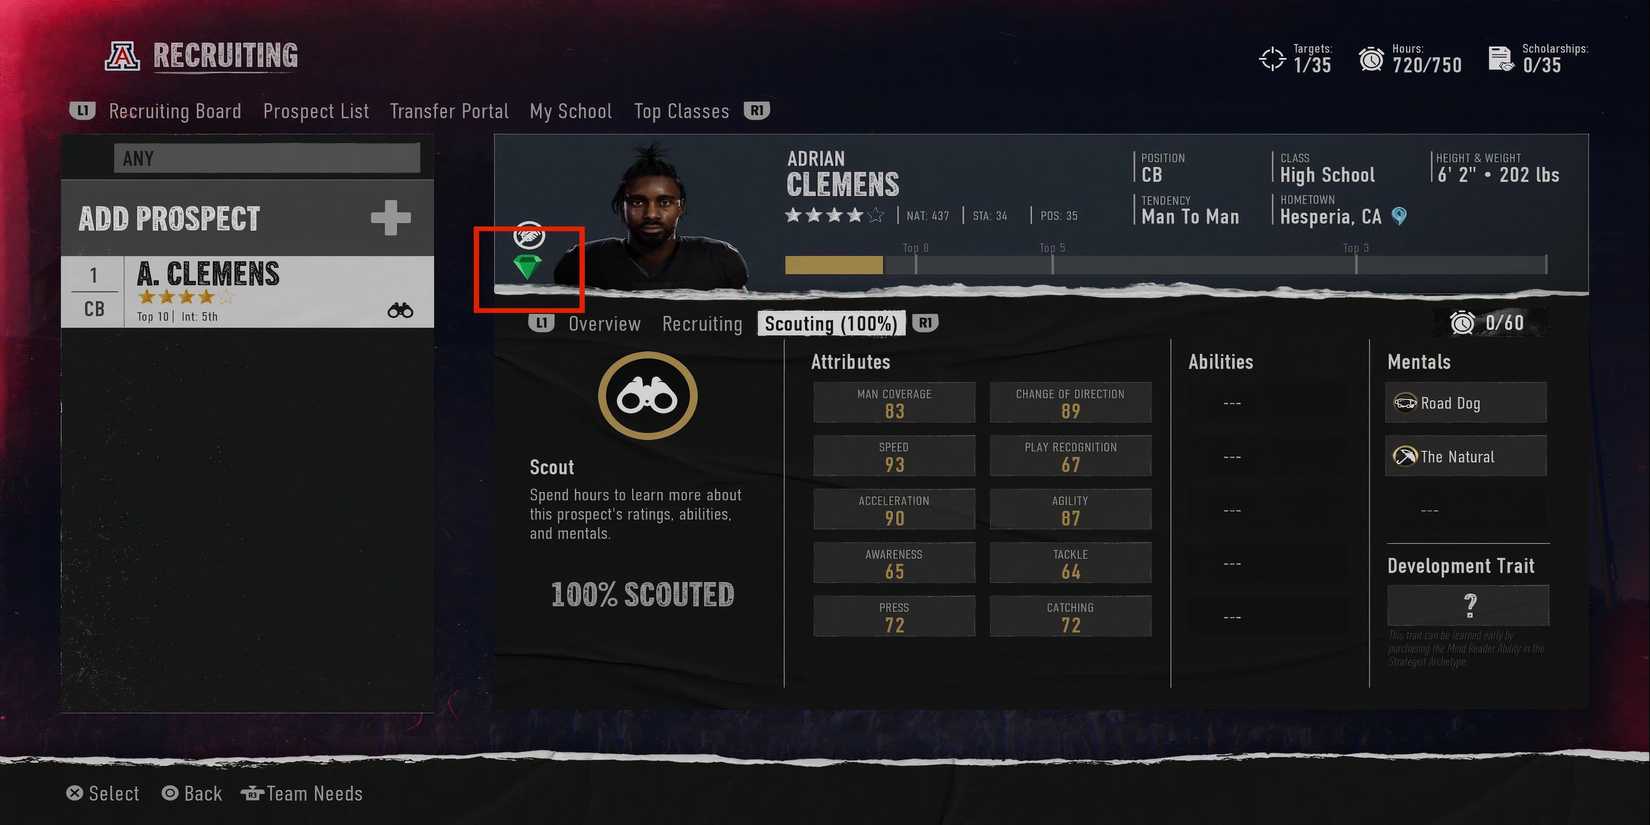The height and width of the screenshot is (825, 1650).
Task: Click Team Needs at the bottom
Action: 302,794
